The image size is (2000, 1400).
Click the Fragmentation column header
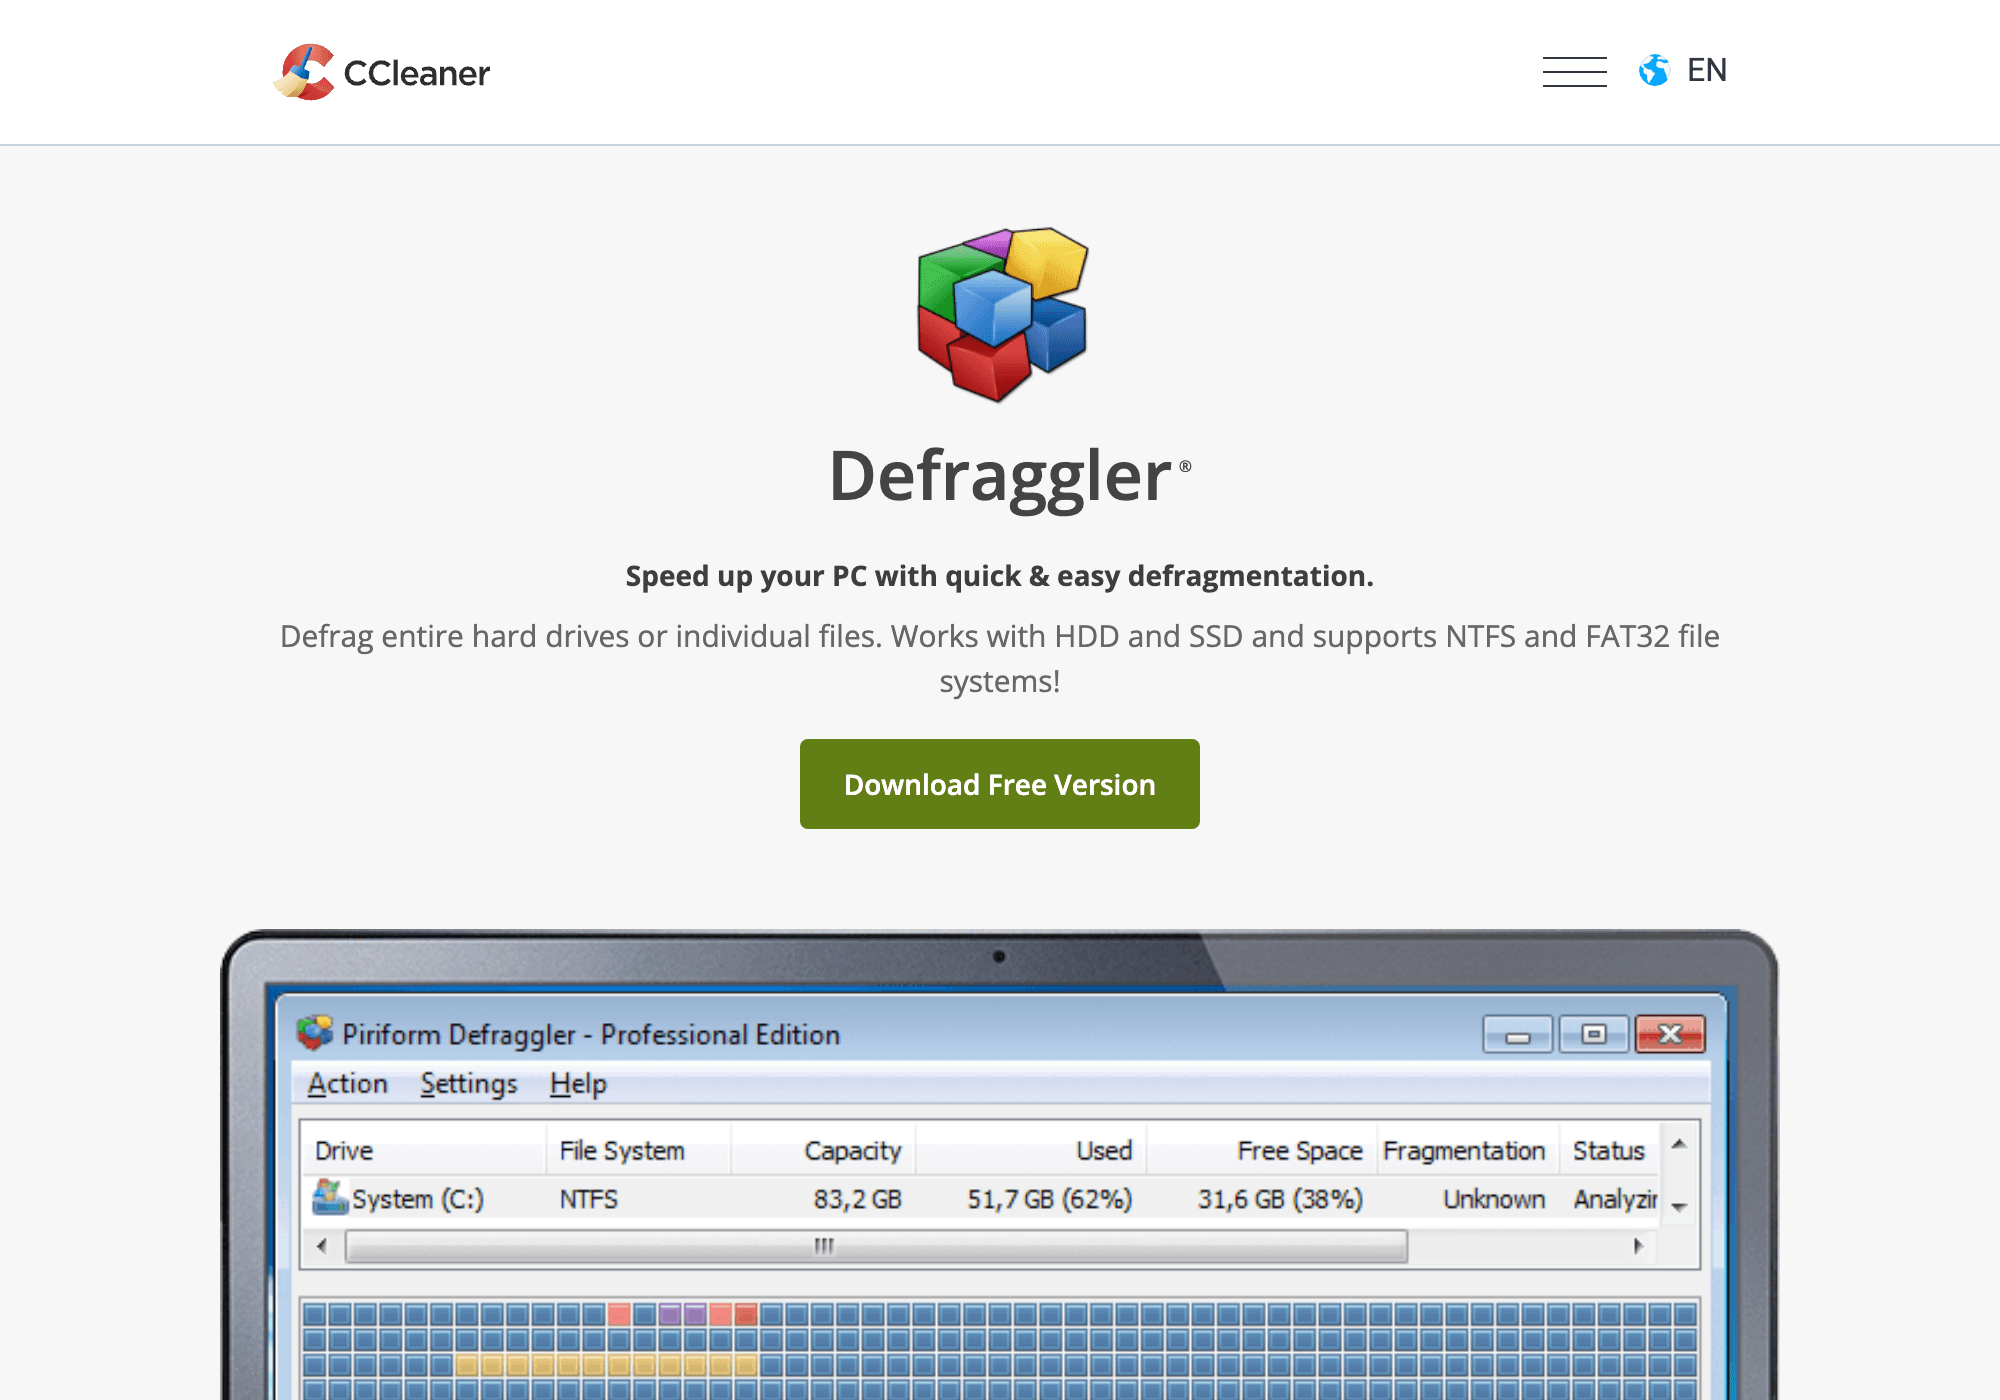tap(1468, 1150)
